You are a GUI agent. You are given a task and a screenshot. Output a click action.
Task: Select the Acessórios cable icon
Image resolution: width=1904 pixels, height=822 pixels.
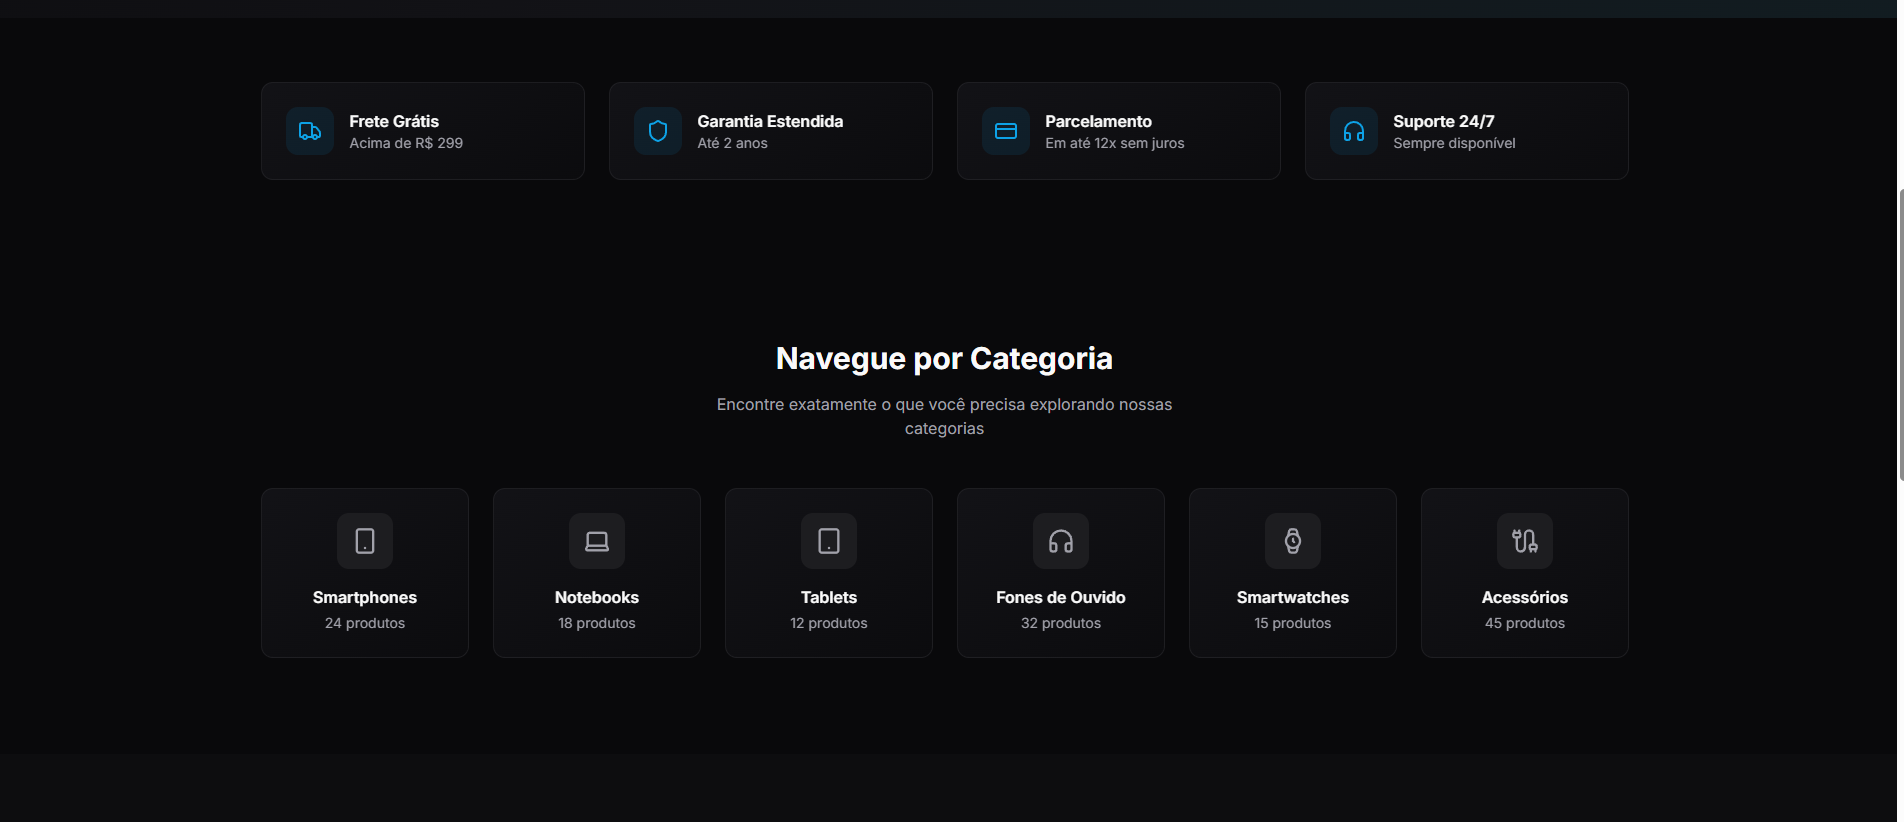pyautogui.click(x=1525, y=541)
